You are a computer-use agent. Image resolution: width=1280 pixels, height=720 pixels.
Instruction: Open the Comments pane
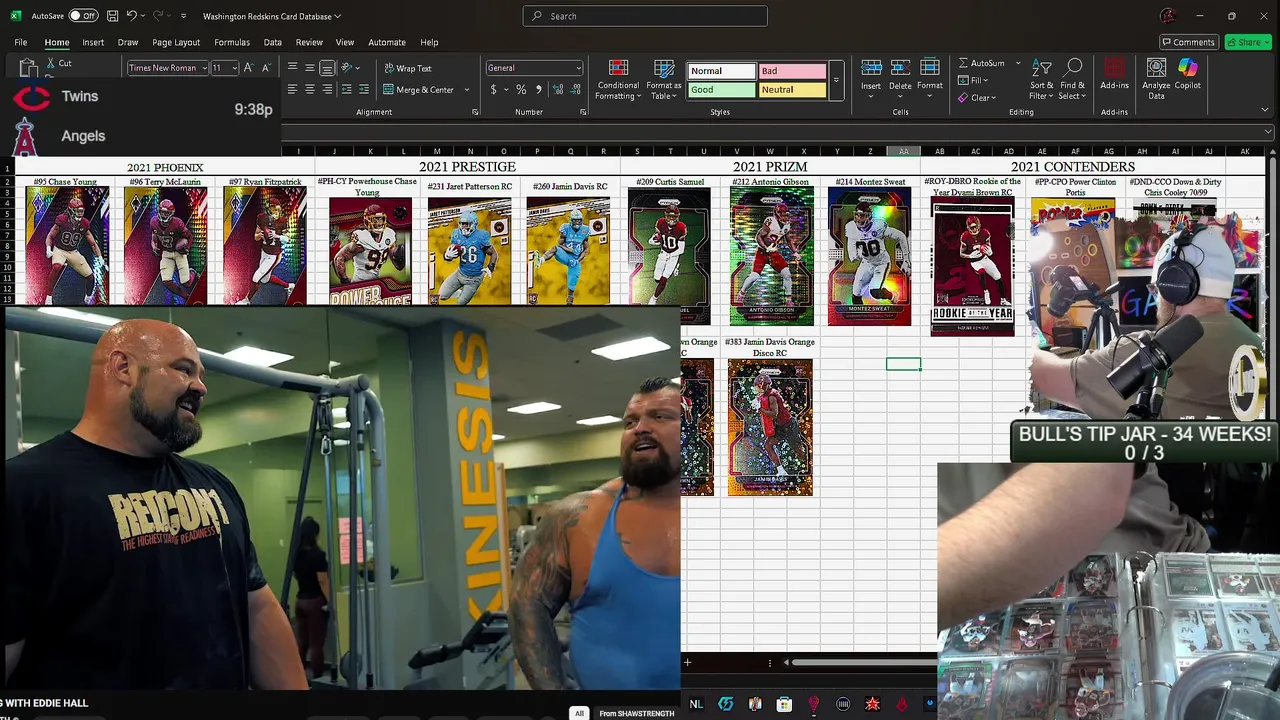click(x=1188, y=42)
